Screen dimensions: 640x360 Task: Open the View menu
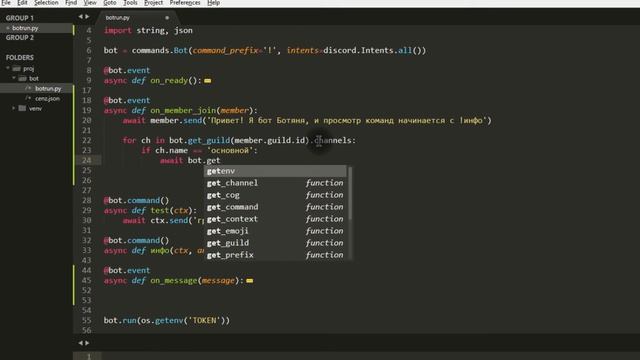click(x=90, y=2)
